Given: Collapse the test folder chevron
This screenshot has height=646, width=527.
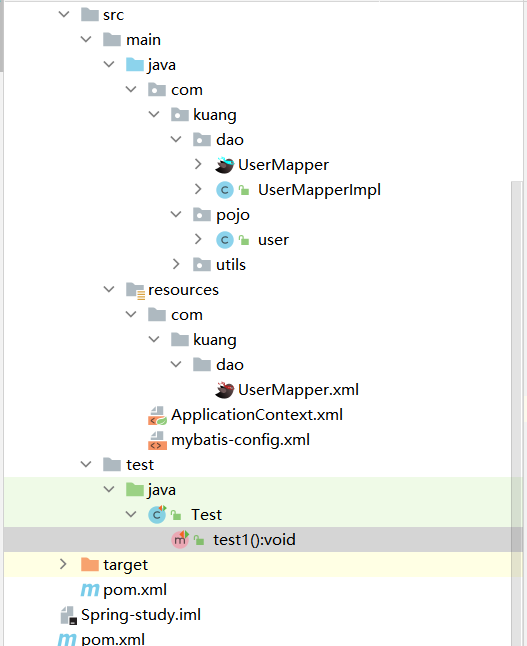Looking at the screenshot, I should (86, 464).
